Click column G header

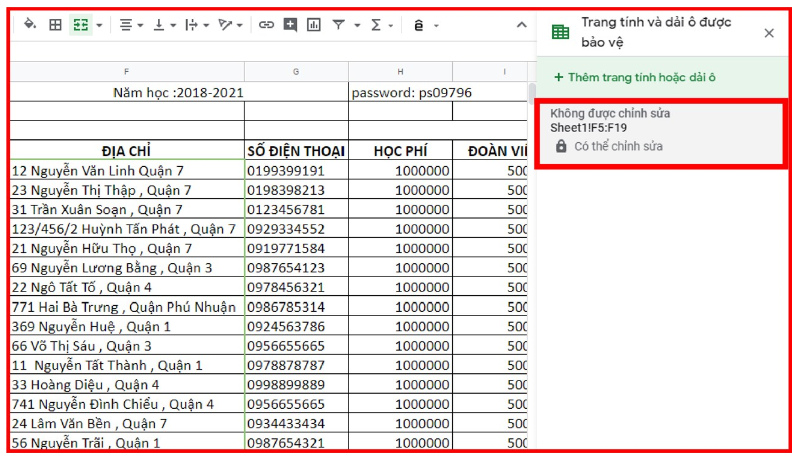click(296, 71)
